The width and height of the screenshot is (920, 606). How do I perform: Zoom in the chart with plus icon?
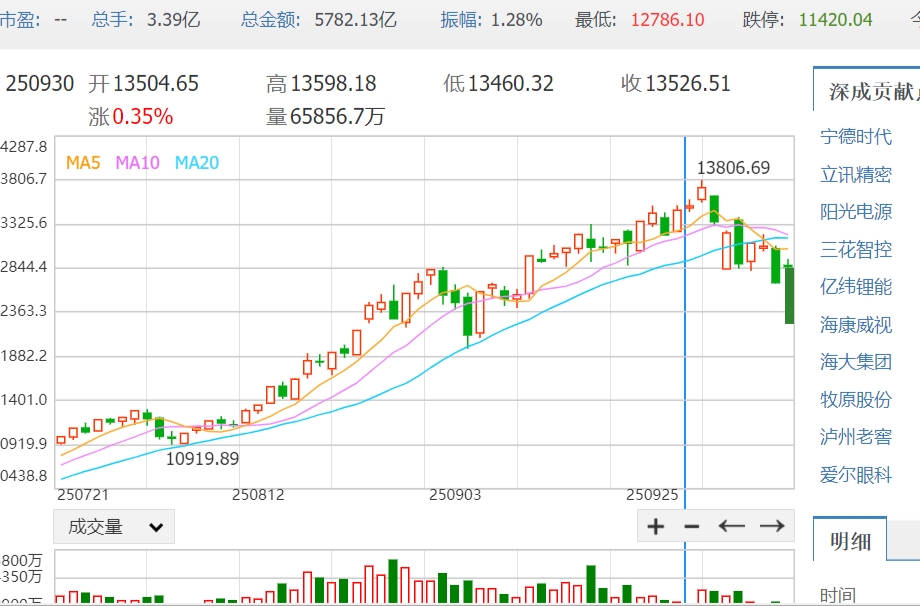point(656,526)
